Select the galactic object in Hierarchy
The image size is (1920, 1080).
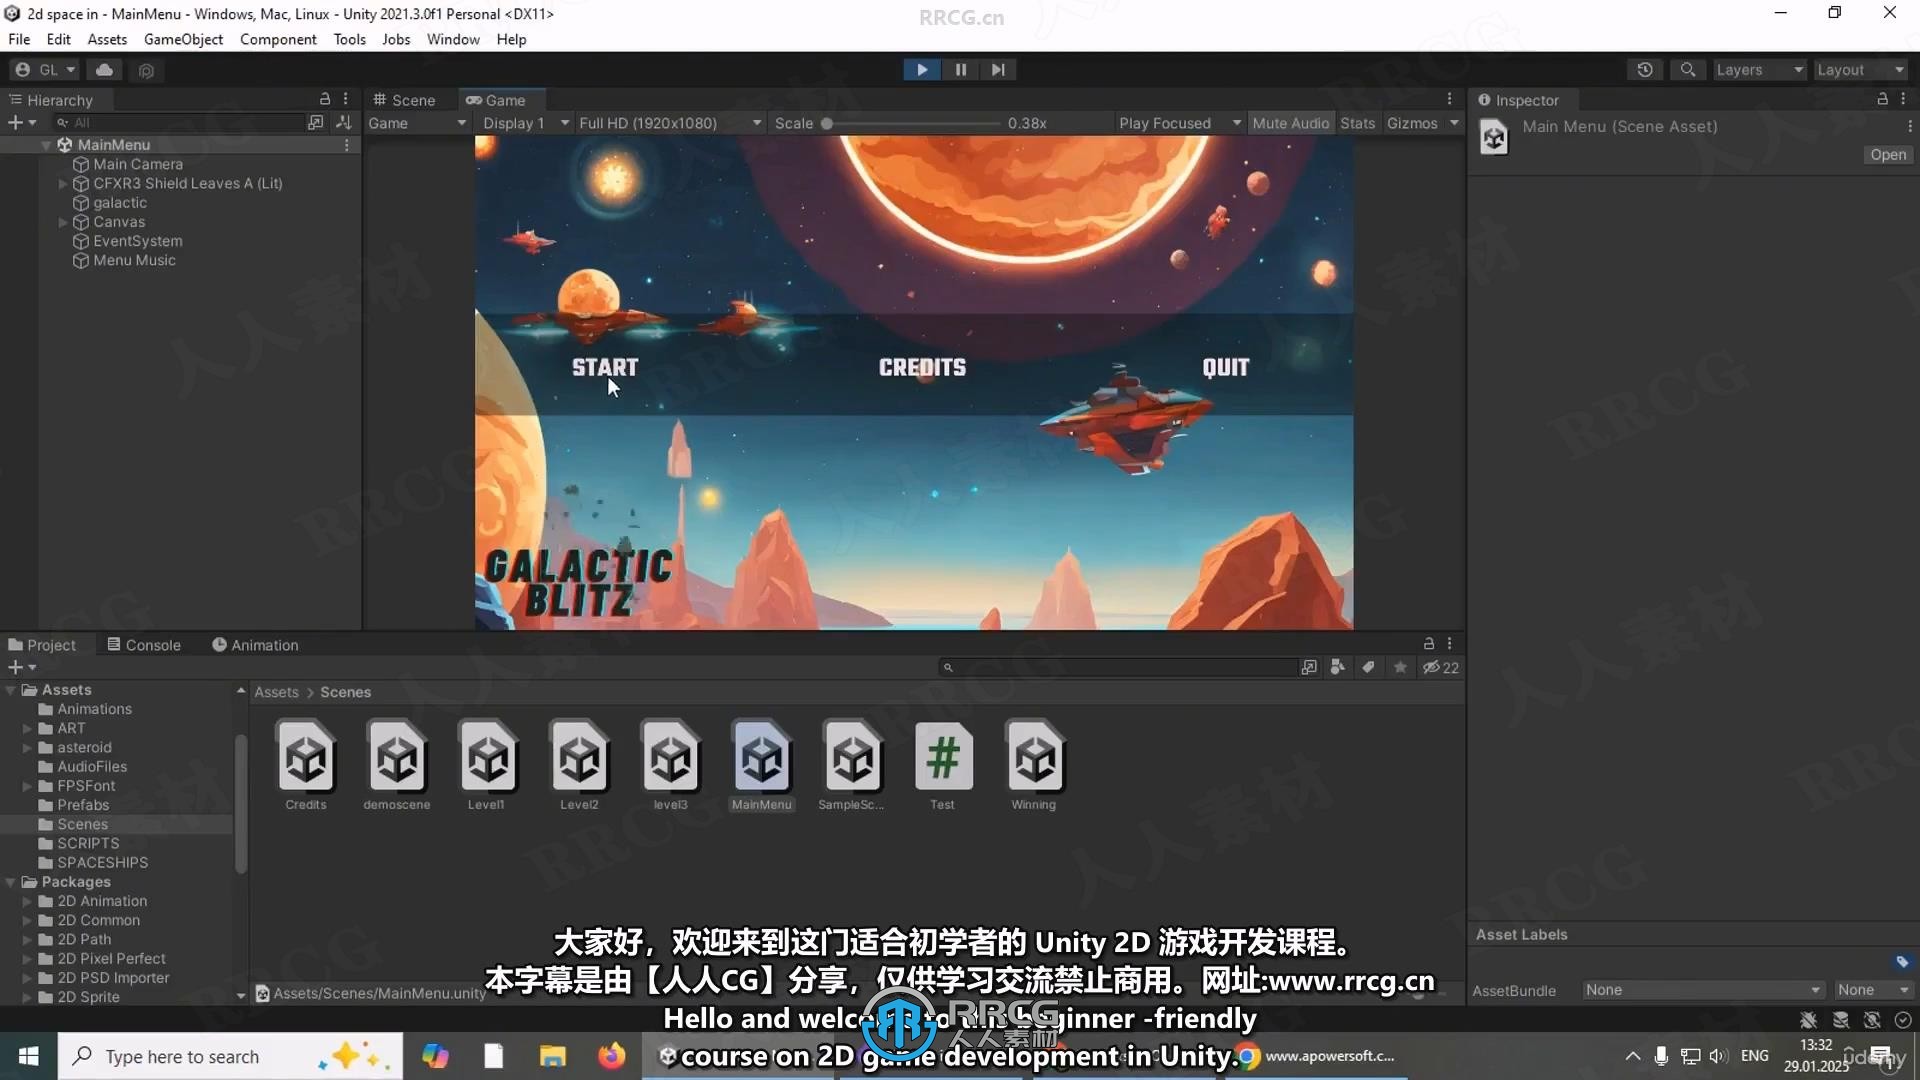(120, 203)
